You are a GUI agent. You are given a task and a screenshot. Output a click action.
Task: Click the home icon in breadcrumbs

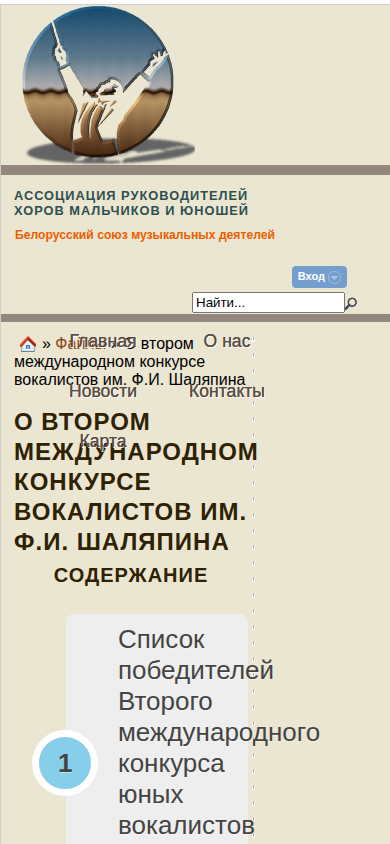(27, 343)
